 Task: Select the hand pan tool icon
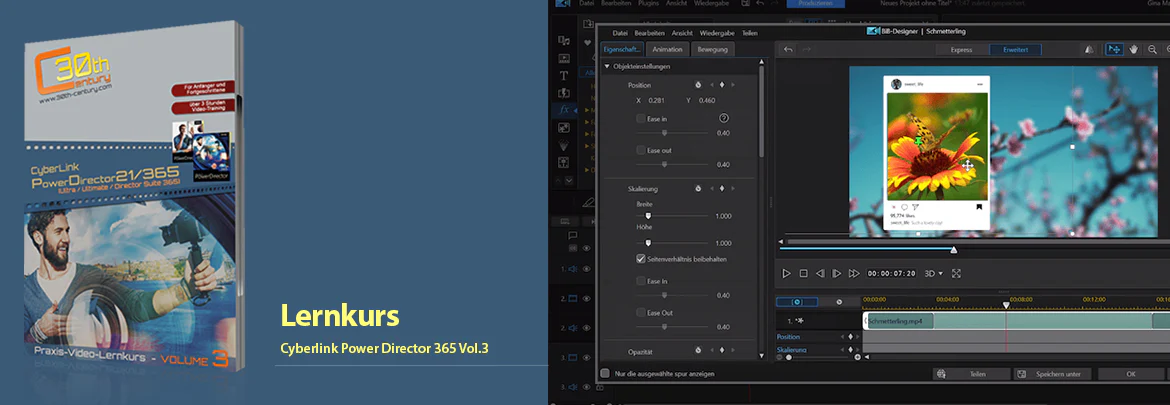1134,49
